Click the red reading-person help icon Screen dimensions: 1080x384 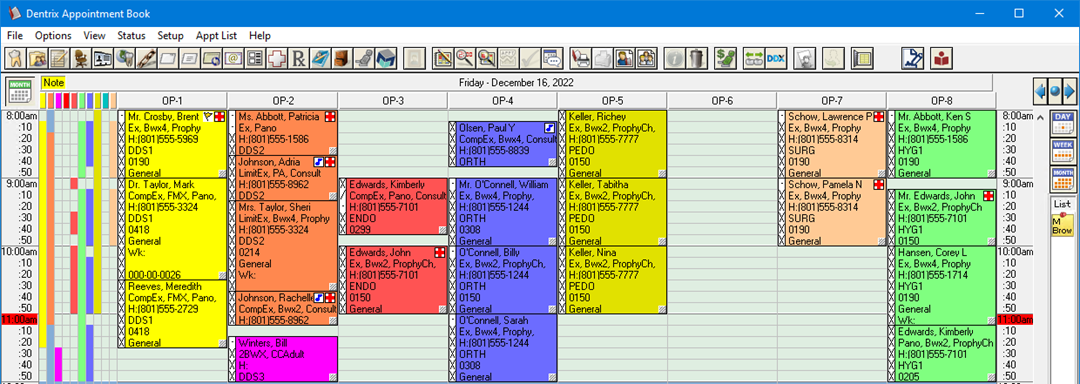point(942,58)
